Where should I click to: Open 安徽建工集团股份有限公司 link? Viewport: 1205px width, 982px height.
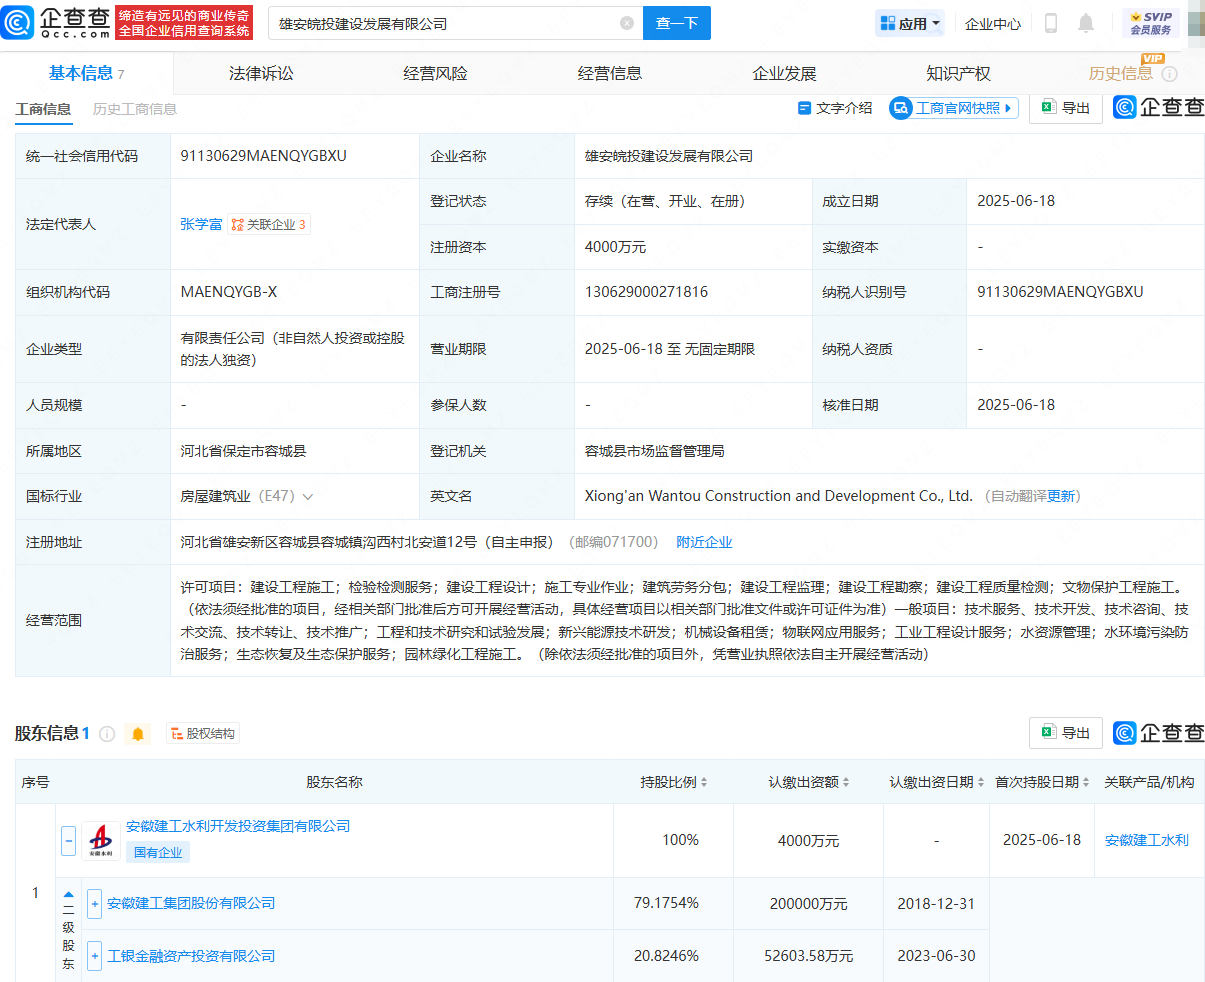pos(191,903)
